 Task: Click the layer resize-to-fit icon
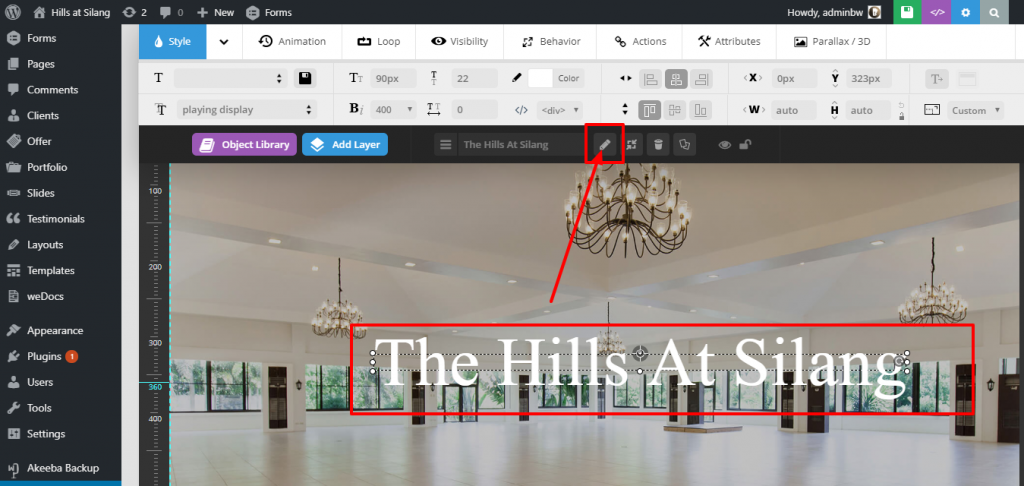[631, 144]
